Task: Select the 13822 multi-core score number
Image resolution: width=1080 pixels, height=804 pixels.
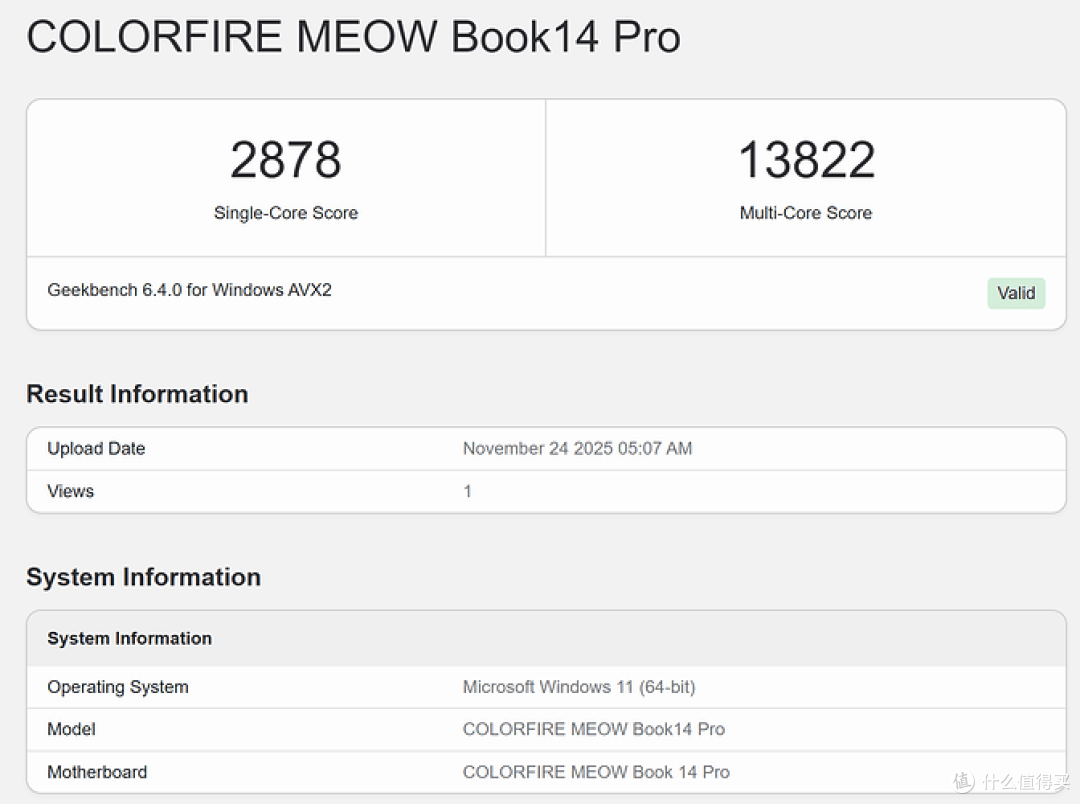Action: coord(807,160)
